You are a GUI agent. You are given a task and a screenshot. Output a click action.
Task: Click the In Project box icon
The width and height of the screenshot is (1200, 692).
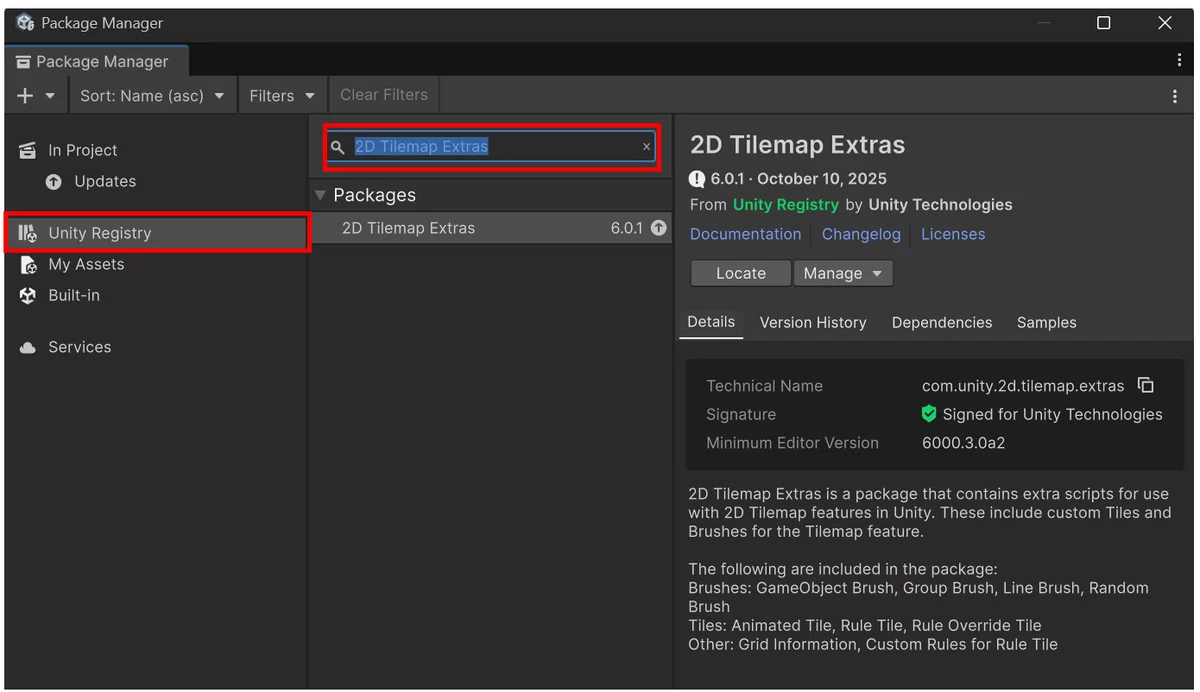27,150
